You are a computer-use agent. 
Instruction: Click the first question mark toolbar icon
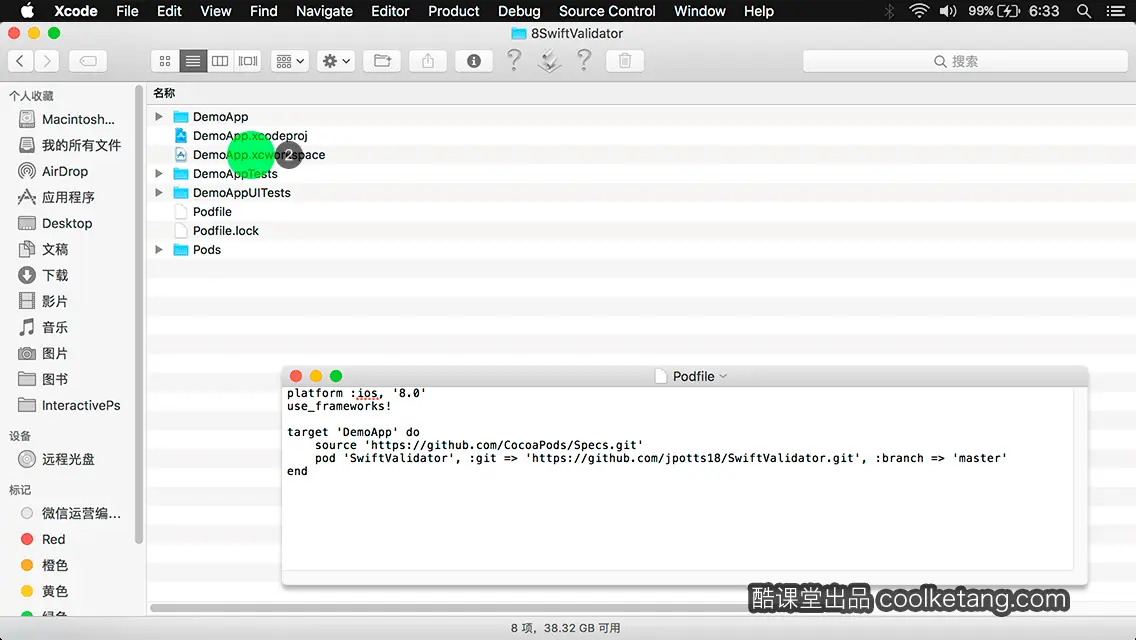pos(514,60)
